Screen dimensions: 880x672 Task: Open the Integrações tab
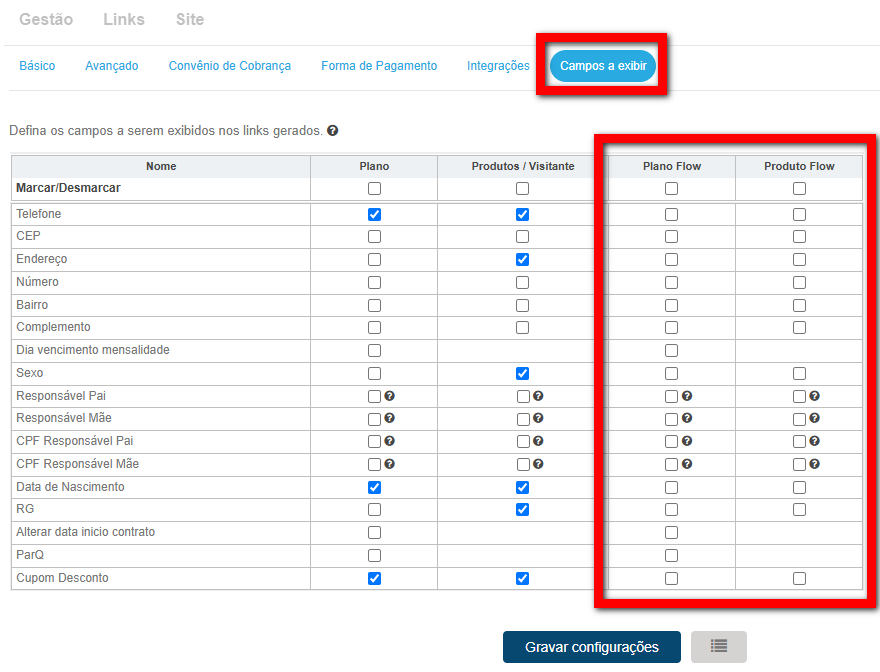pos(498,66)
